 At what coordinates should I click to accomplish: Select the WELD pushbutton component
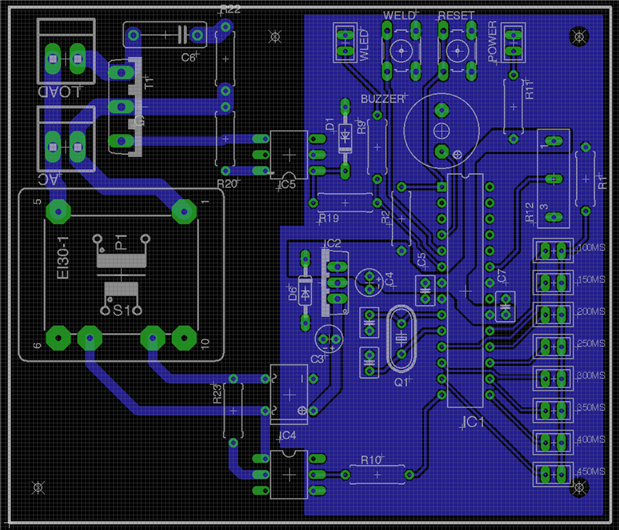point(401,51)
